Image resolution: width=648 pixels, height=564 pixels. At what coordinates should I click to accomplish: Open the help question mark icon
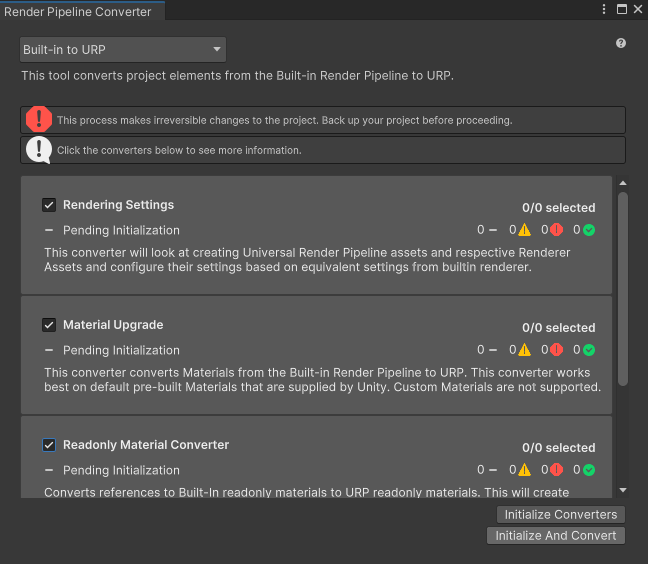click(x=620, y=43)
